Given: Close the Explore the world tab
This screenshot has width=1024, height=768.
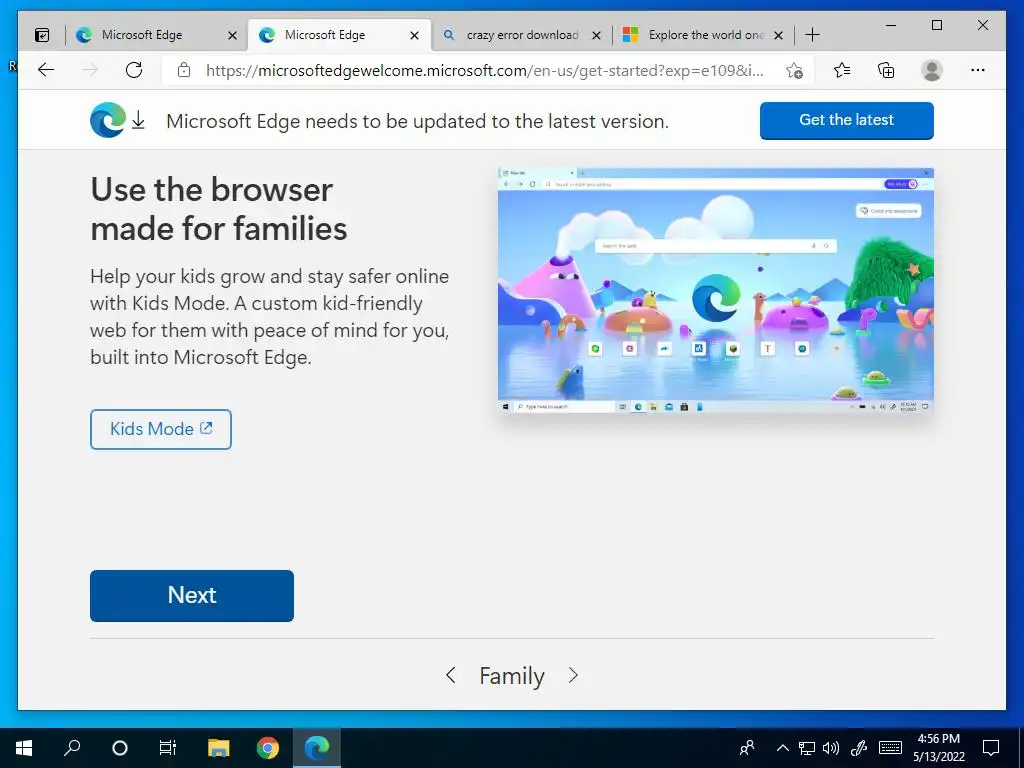Looking at the screenshot, I should tap(778, 35).
